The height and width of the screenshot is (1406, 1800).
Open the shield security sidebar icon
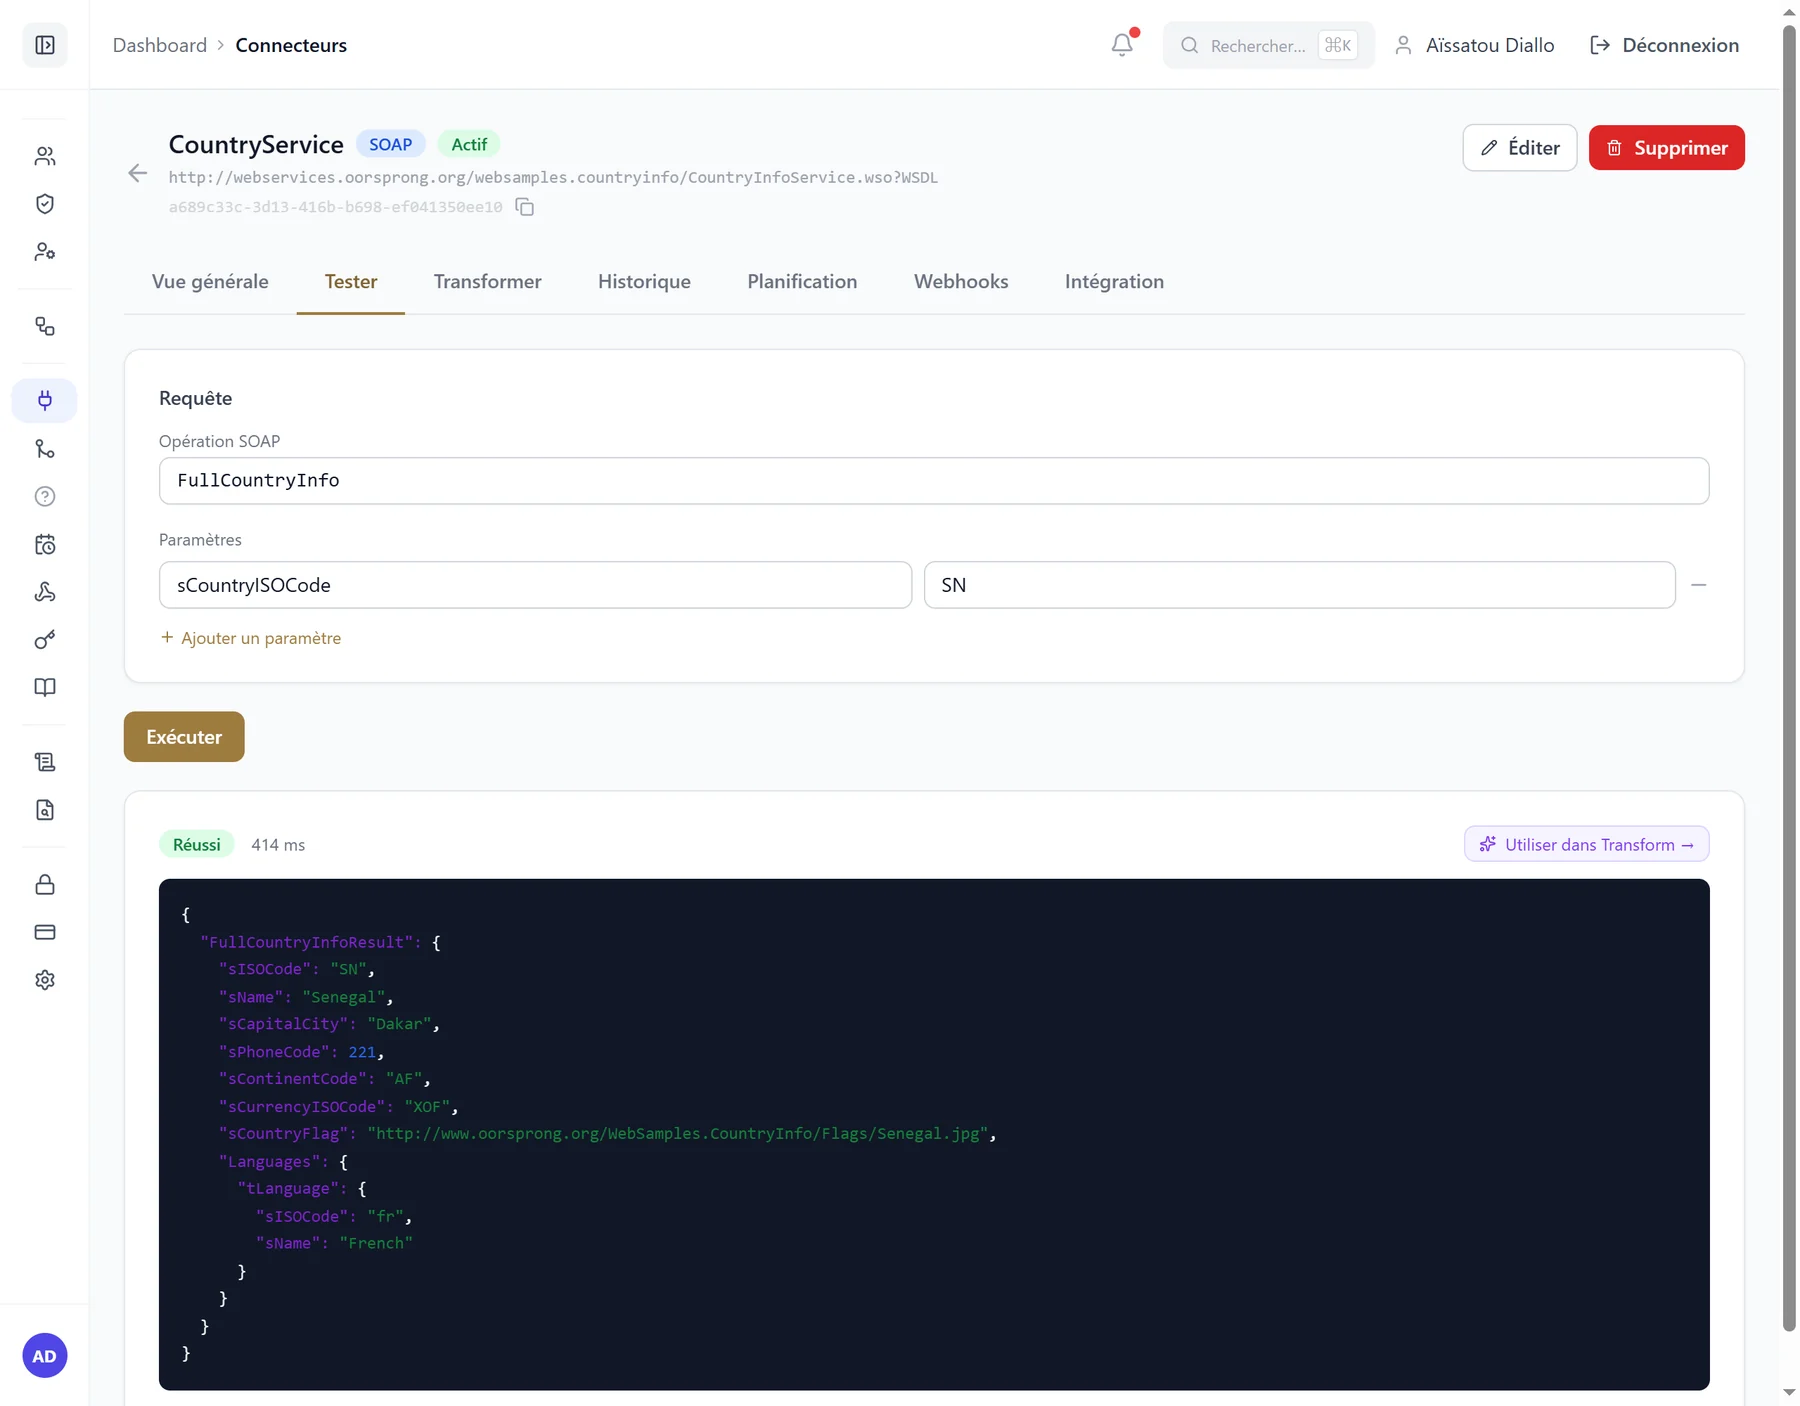tap(45, 204)
